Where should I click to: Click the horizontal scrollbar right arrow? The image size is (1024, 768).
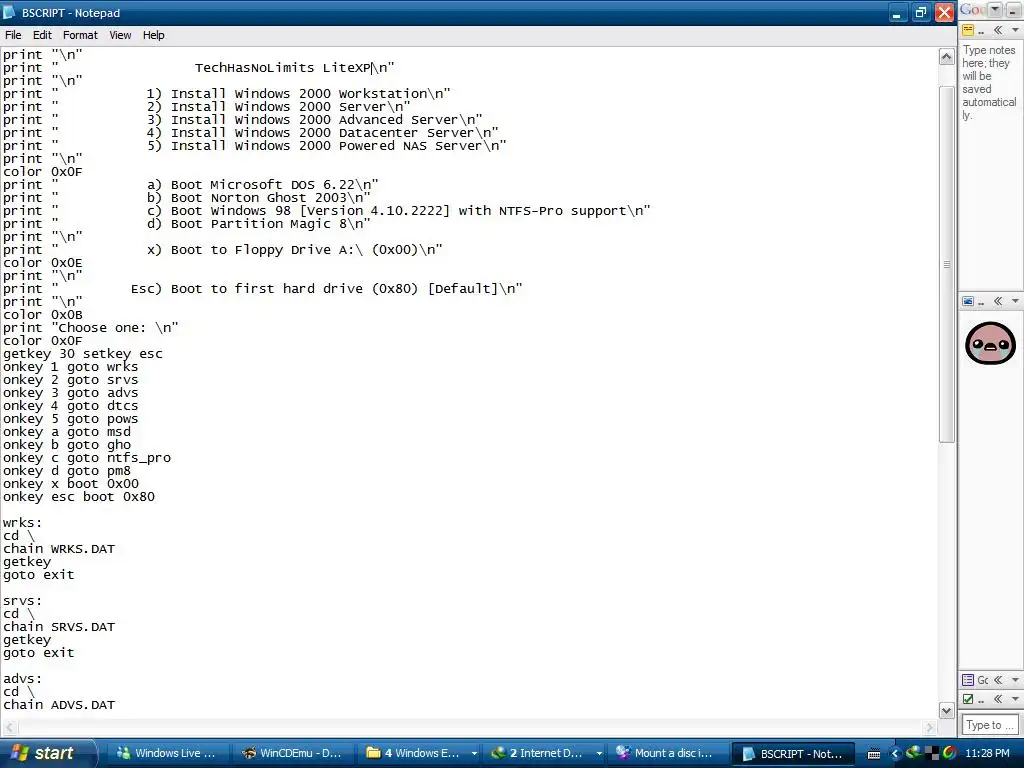(x=930, y=727)
